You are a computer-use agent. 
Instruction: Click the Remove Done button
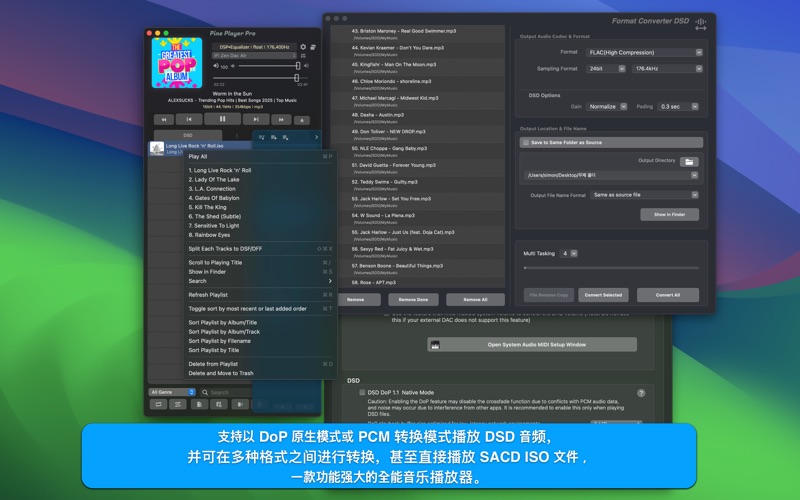click(413, 299)
